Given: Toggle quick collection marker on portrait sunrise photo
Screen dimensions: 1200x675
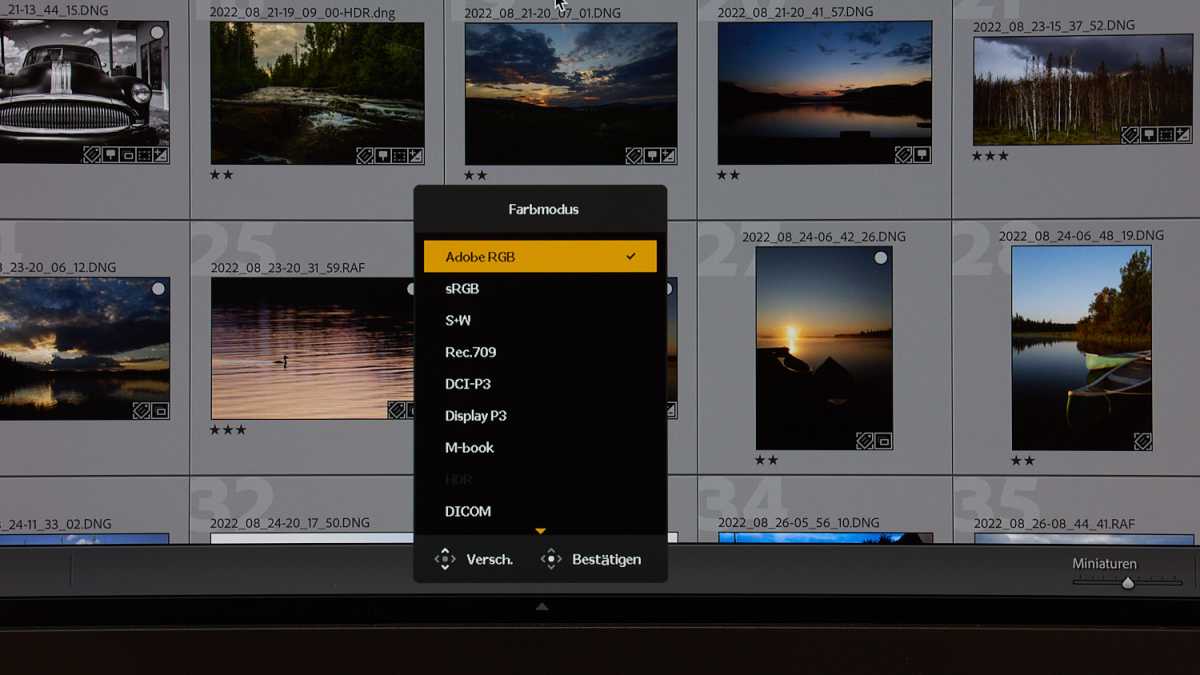Looking at the screenshot, I should pos(880,258).
